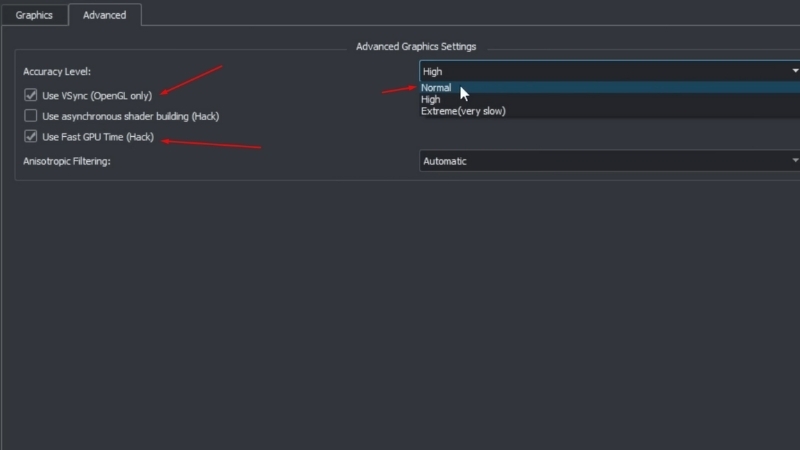Click 'Use asynchronous shader building (Hack)' text
Screen dimensions: 800x450
point(130,116)
